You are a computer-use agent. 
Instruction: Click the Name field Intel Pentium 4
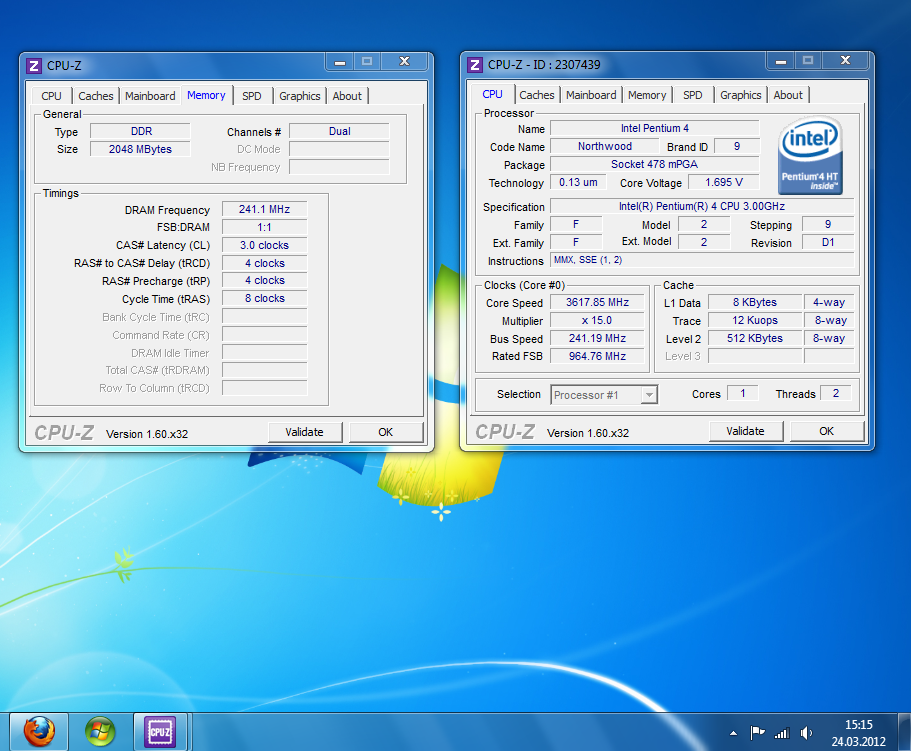tap(655, 128)
